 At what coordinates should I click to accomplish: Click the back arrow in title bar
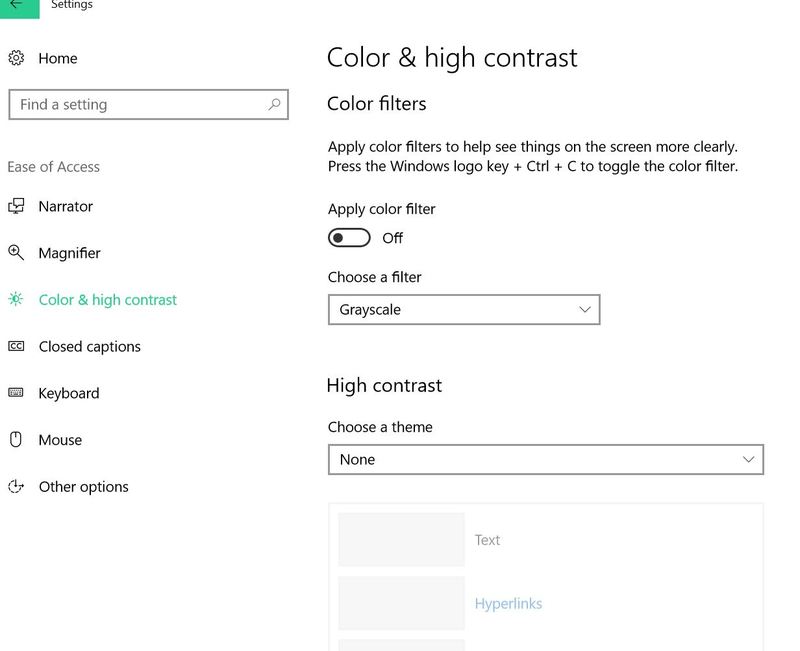[x=16, y=5]
